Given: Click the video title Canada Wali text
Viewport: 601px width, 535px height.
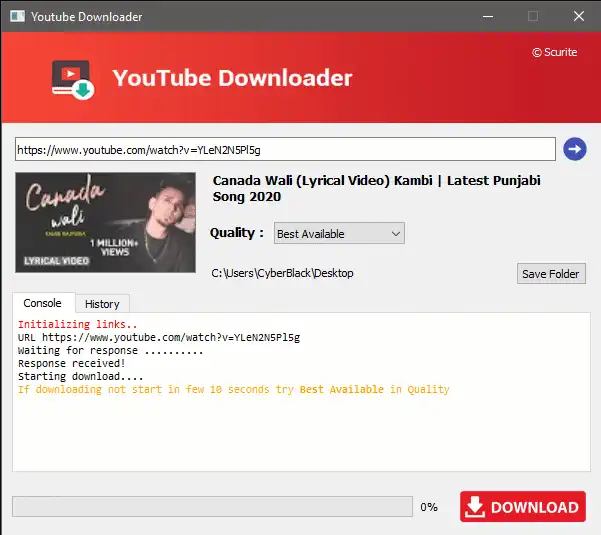Looking at the screenshot, I should 376,188.
